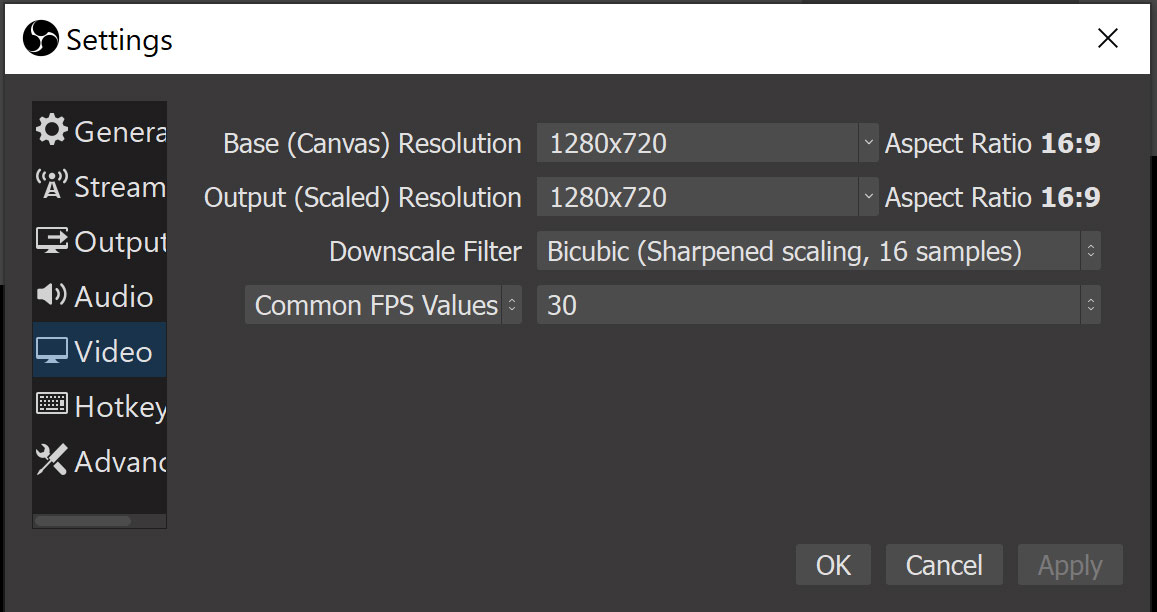Screen dimensions: 1157x612
Task: Open the Stream settings tab
Action: 119,186
